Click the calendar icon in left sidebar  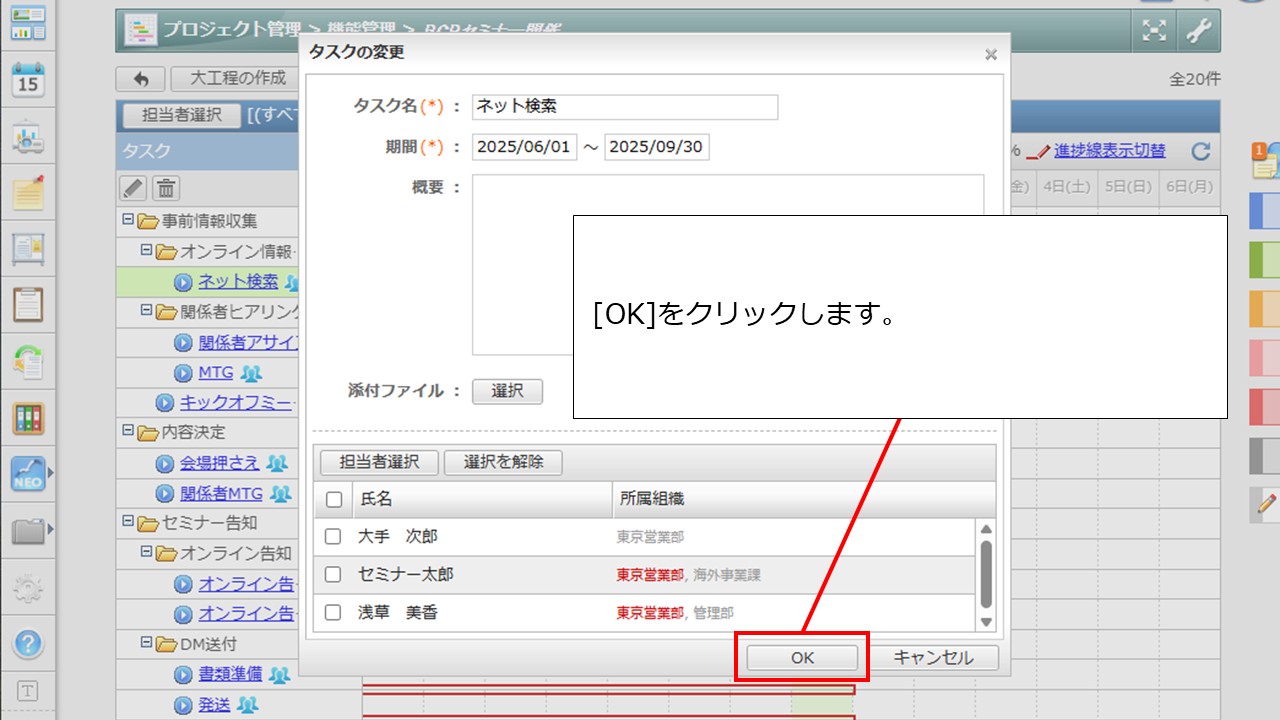click(28, 79)
